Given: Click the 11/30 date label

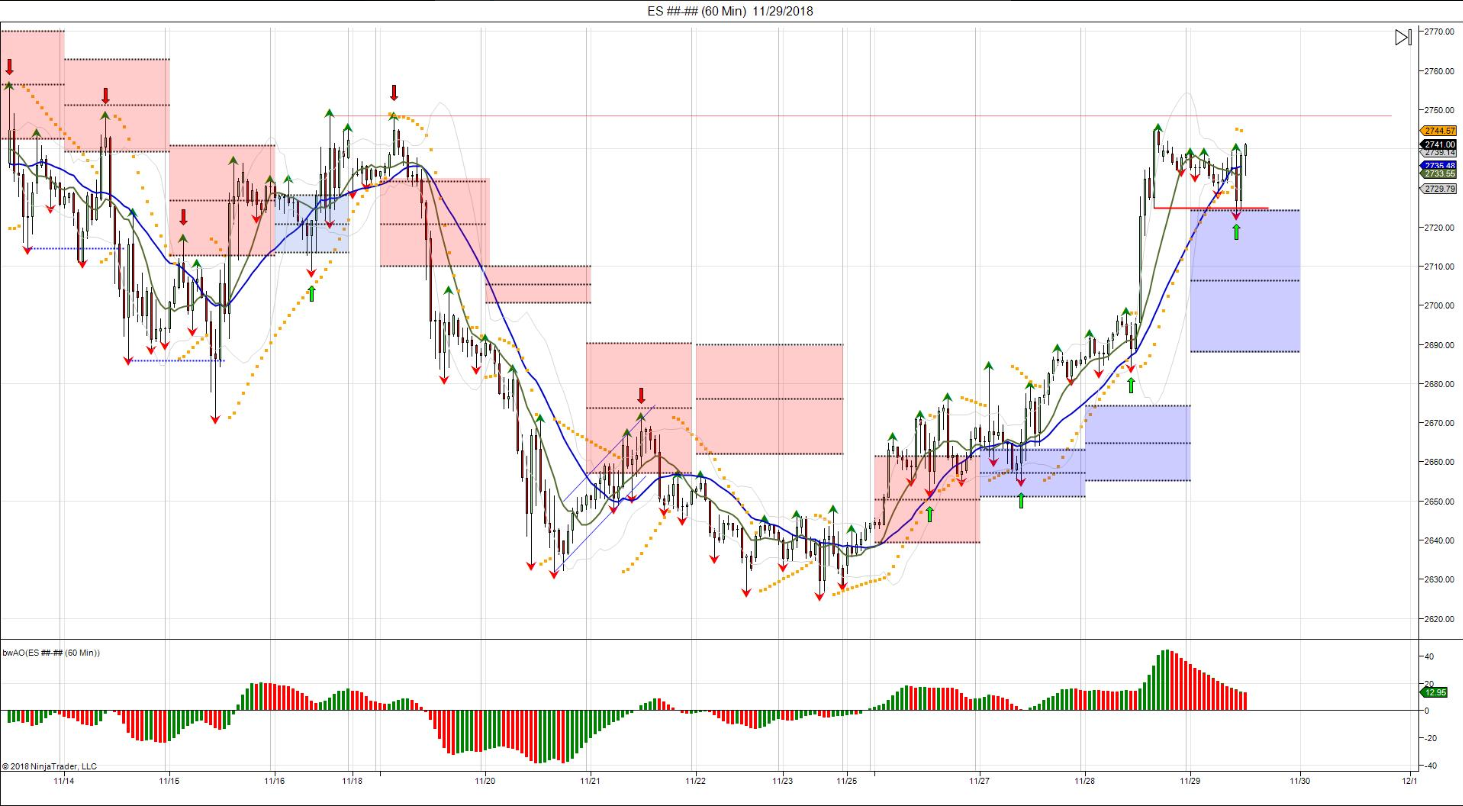Looking at the screenshot, I should [1300, 780].
